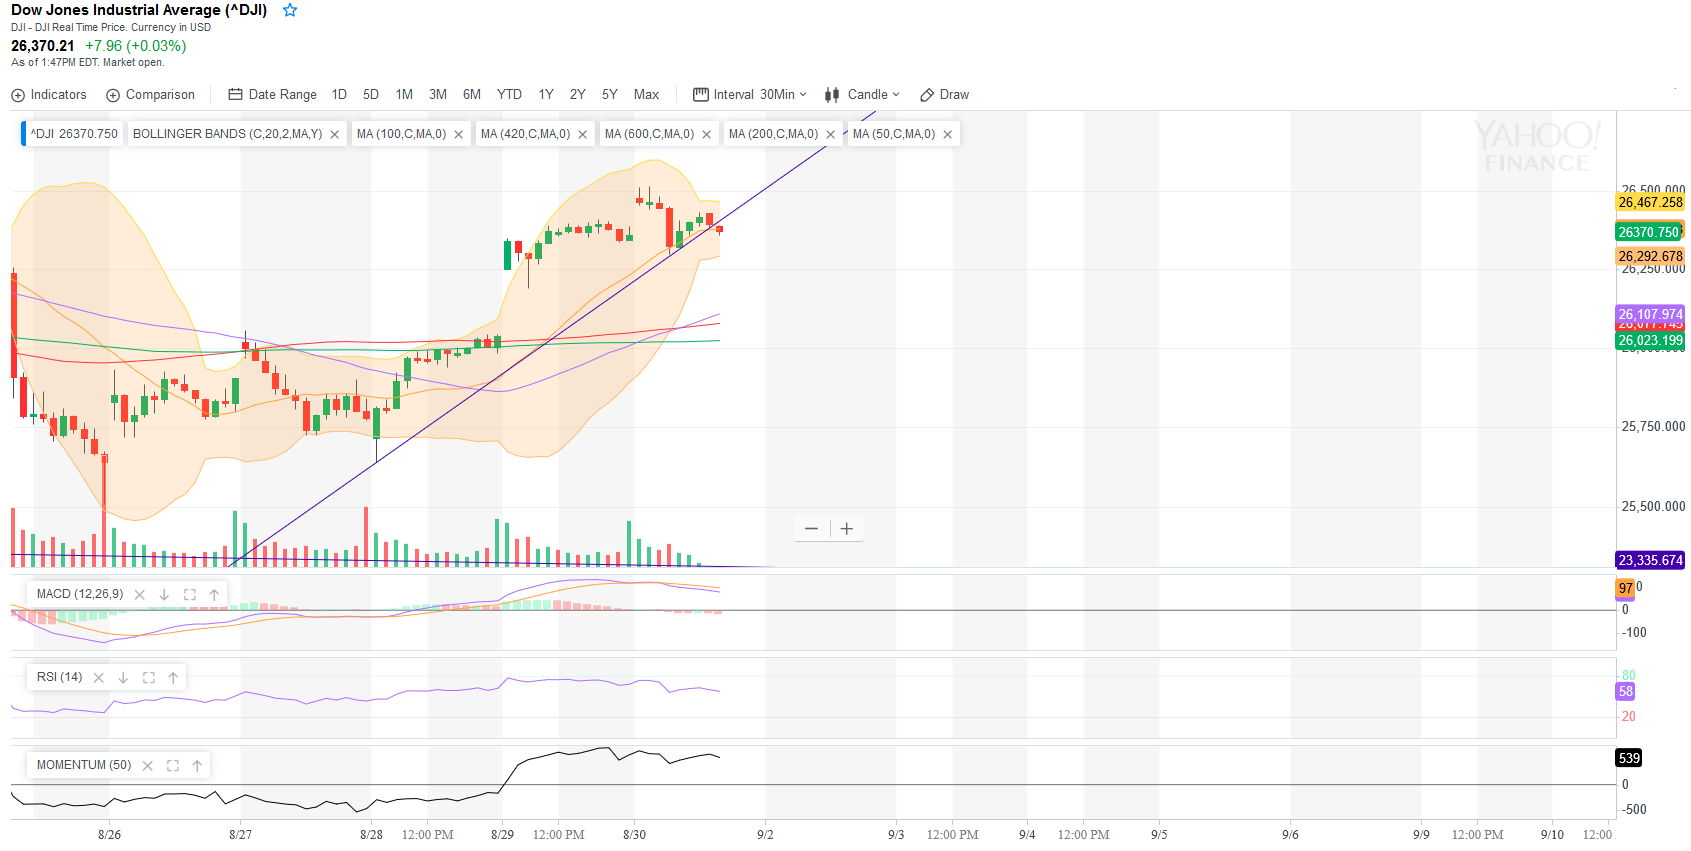Screen dimensions: 1691x851
Task: Zoom out chart with minus button
Action: [x=812, y=529]
